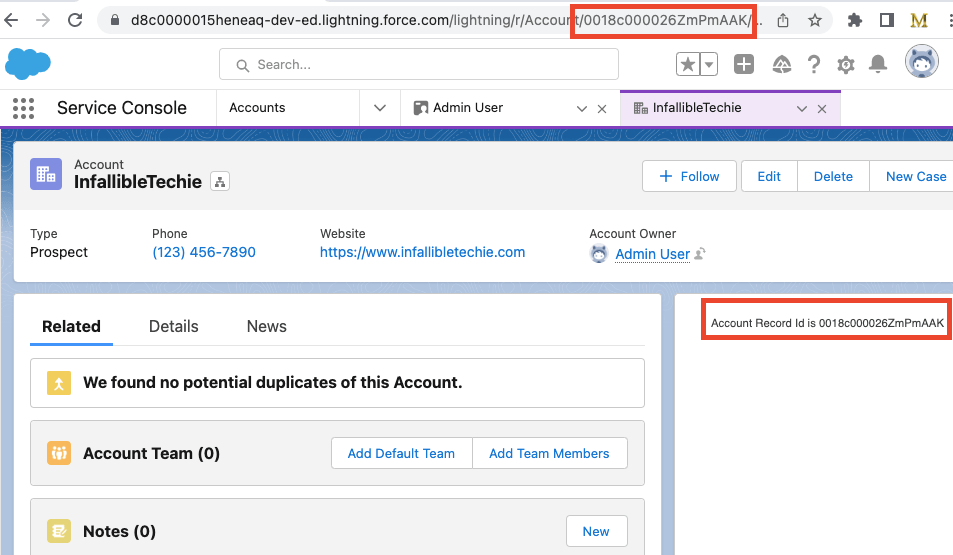Screen dimensions: 953x555
Task: Click the Edit button
Action: pyautogui.click(x=769, y=176)
